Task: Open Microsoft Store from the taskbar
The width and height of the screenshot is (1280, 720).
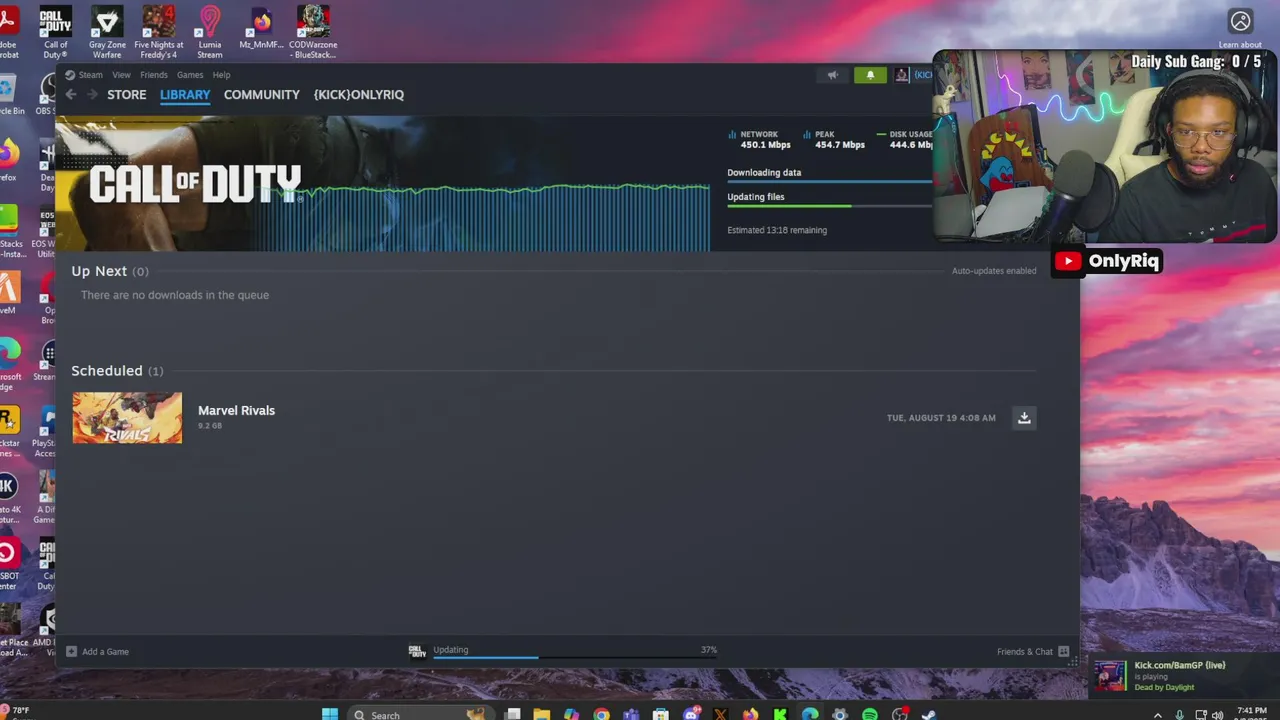Action: pos(661,714)
